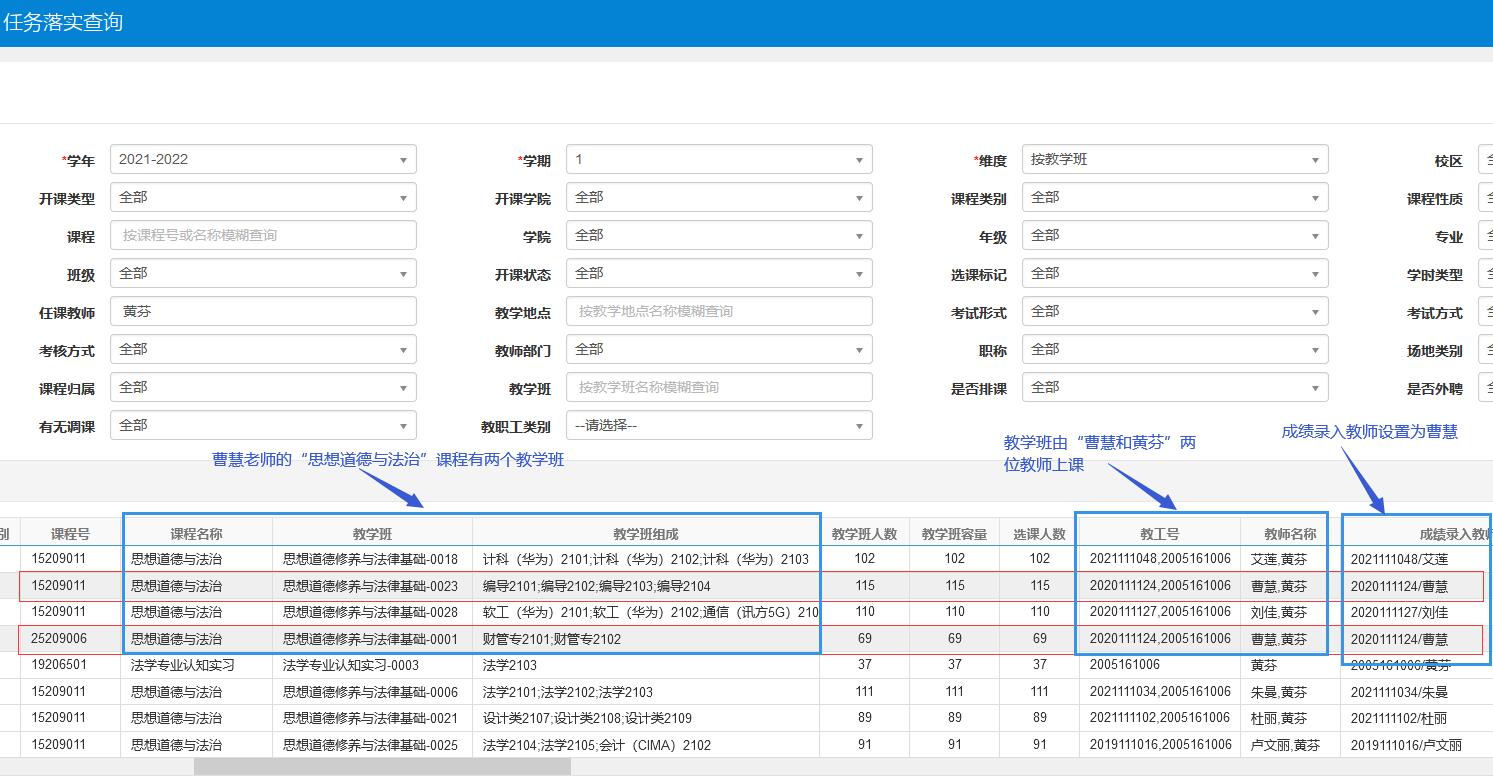Expand the 课程类别 dropdown

tap(1175, 198)
